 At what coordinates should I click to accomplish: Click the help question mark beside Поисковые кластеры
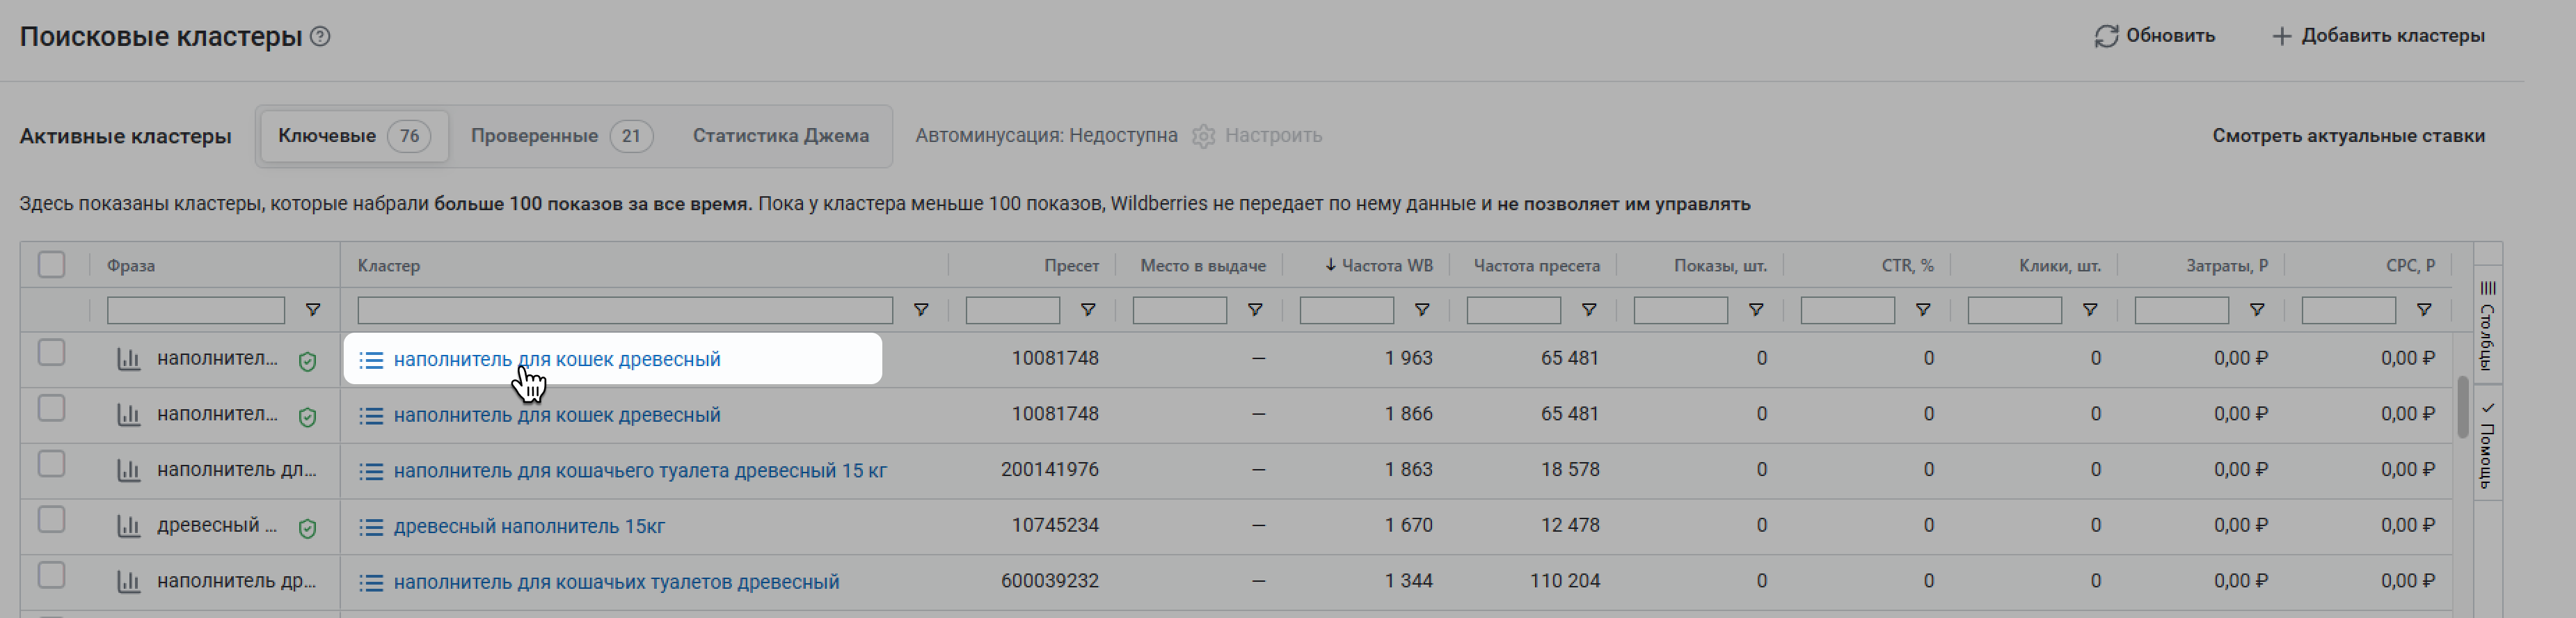click(x=320, y=37)
